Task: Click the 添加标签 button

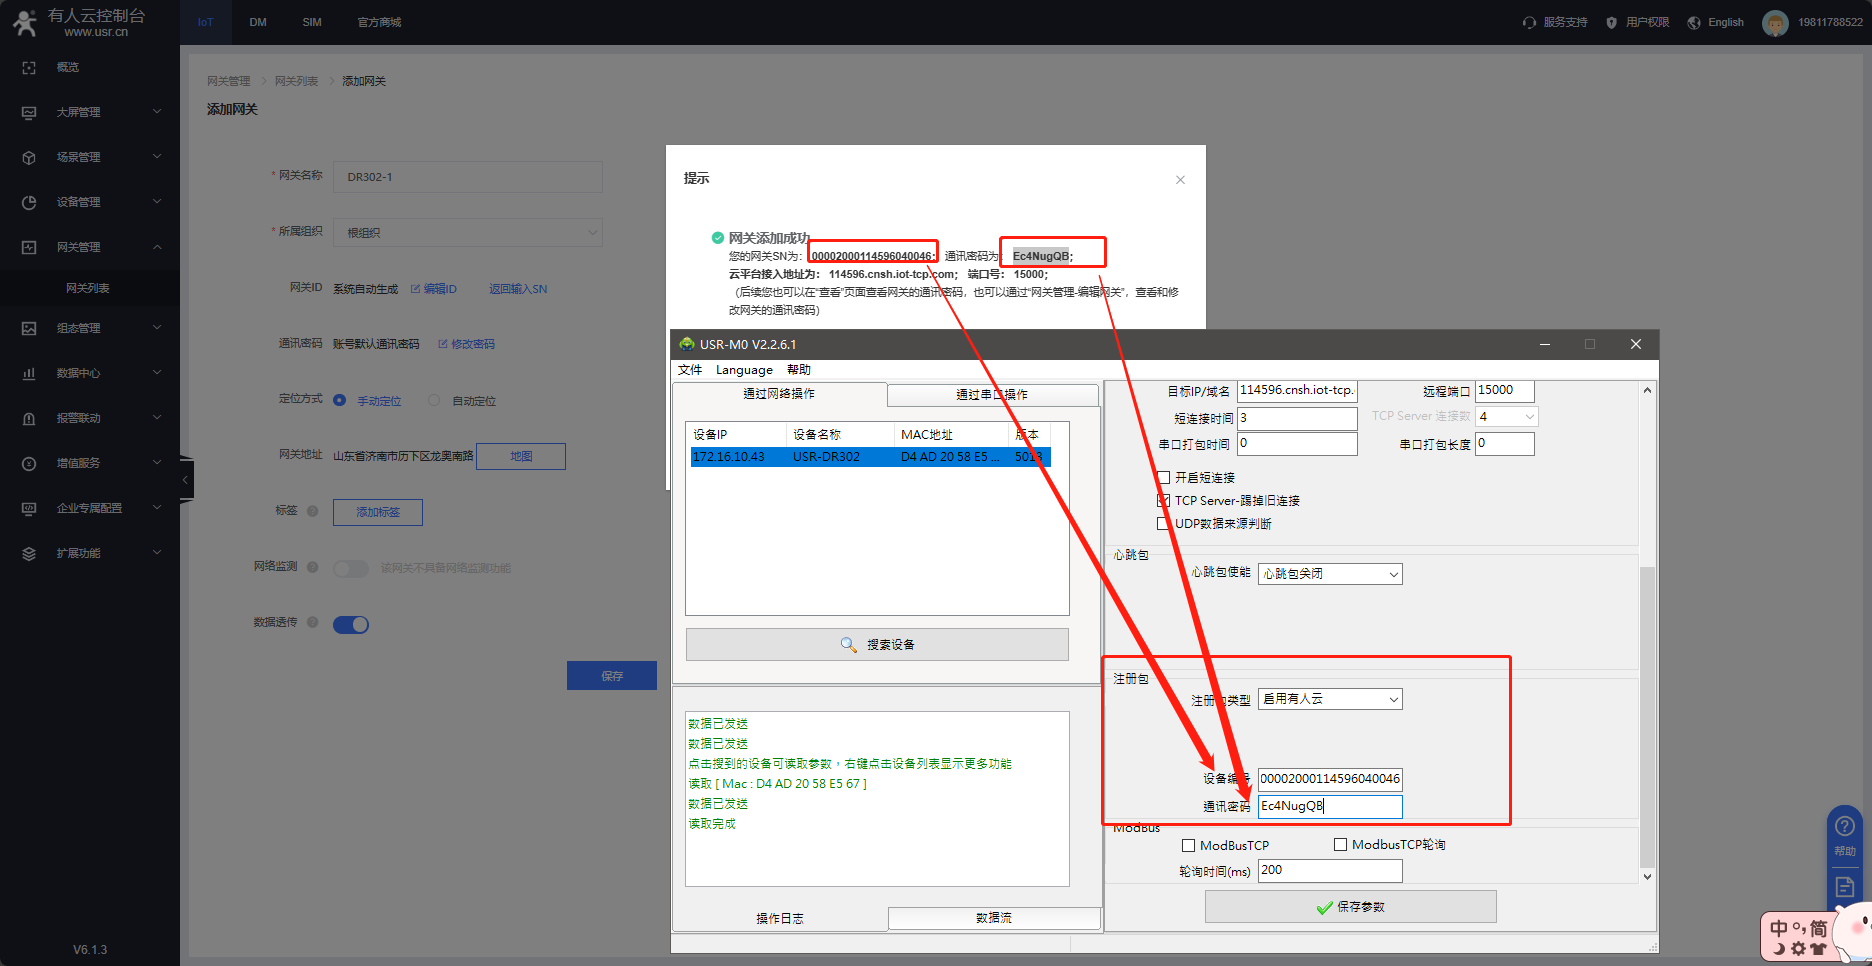Action: point(378,512)
